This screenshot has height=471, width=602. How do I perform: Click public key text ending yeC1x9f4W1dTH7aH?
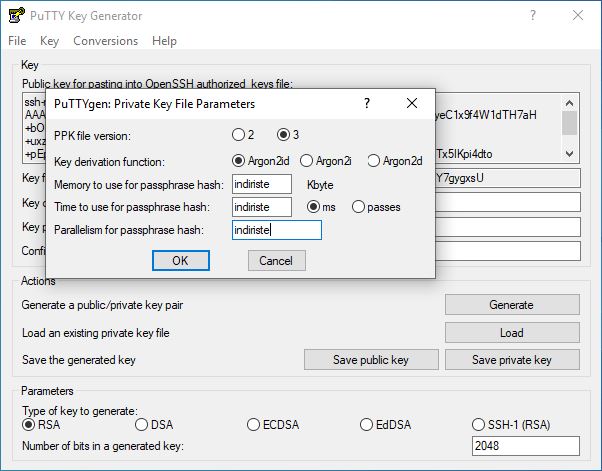coord(486,115)
